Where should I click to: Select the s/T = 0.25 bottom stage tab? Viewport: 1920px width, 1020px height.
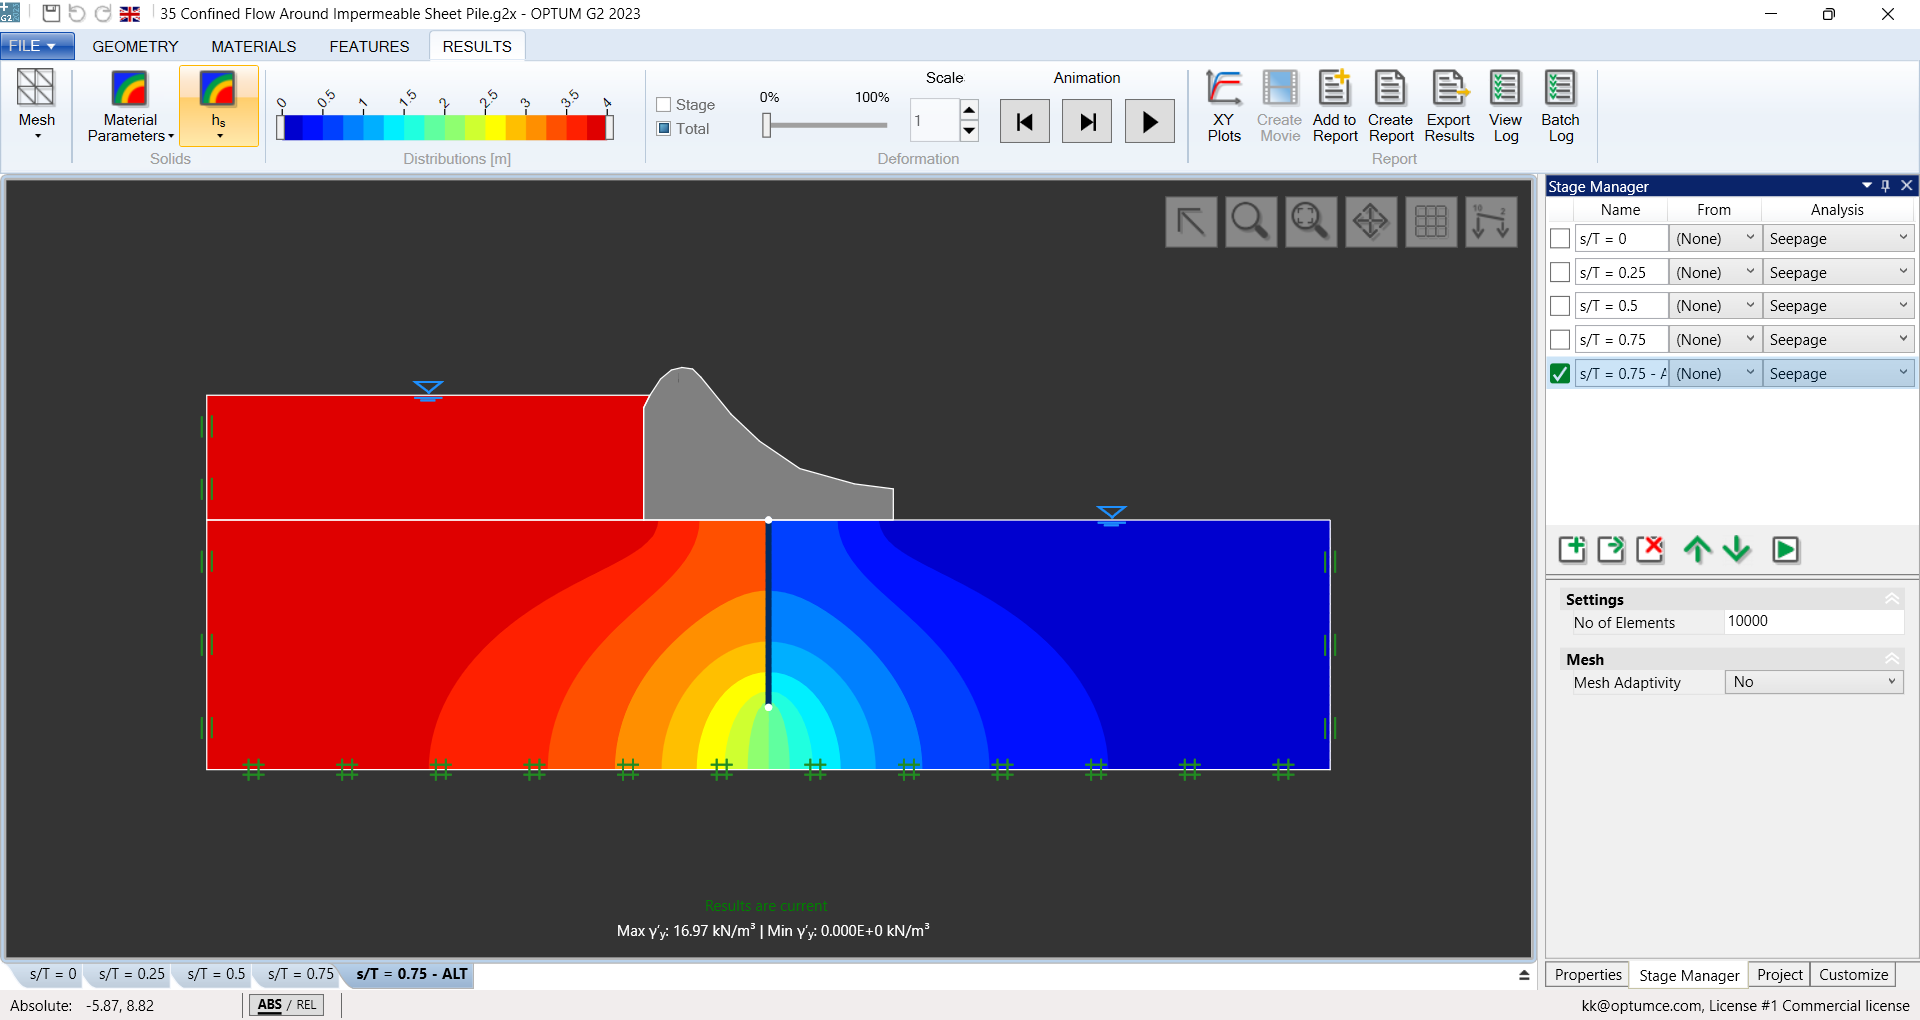tap(131, 974)
